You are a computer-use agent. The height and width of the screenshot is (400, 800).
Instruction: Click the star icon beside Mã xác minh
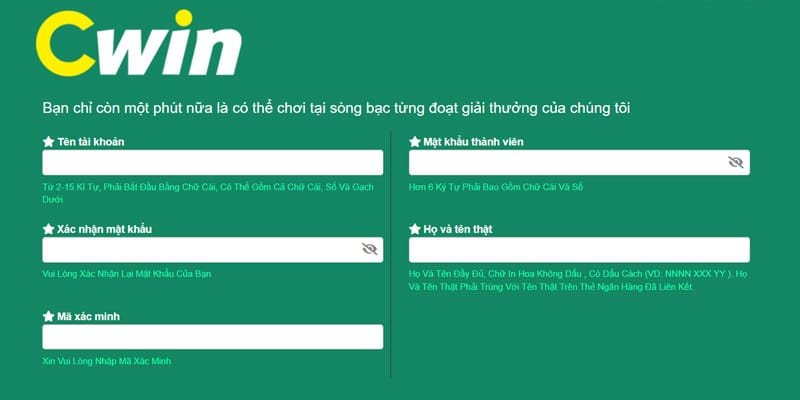(x=48, y=316)
